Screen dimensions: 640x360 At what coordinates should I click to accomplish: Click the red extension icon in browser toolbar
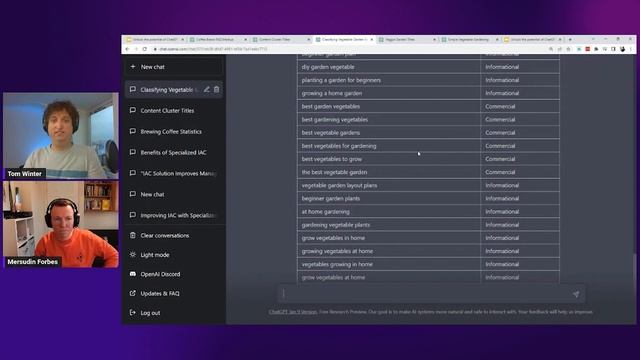(587, 49)
